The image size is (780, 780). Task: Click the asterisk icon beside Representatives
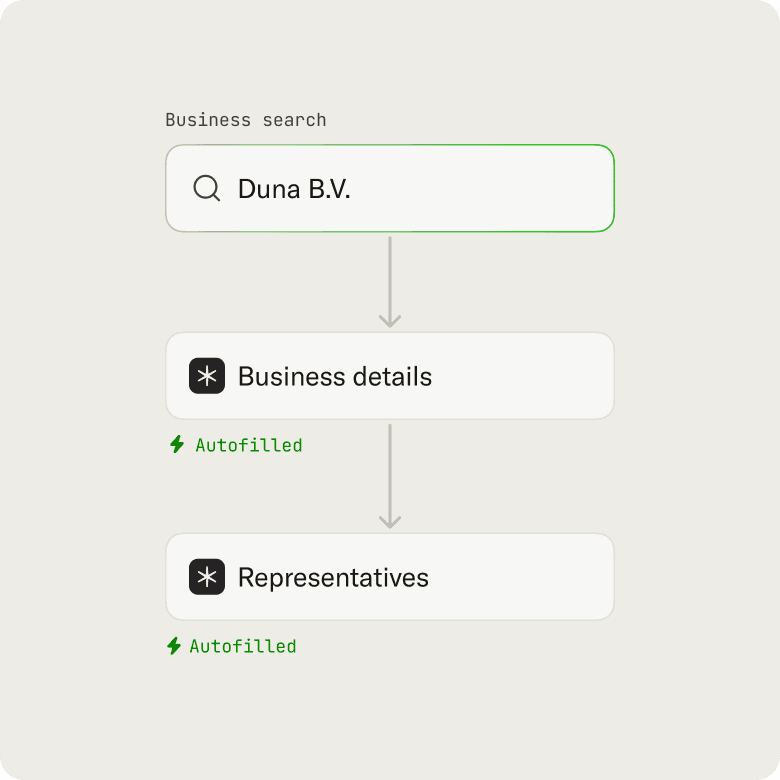click(x=207, y=577)
